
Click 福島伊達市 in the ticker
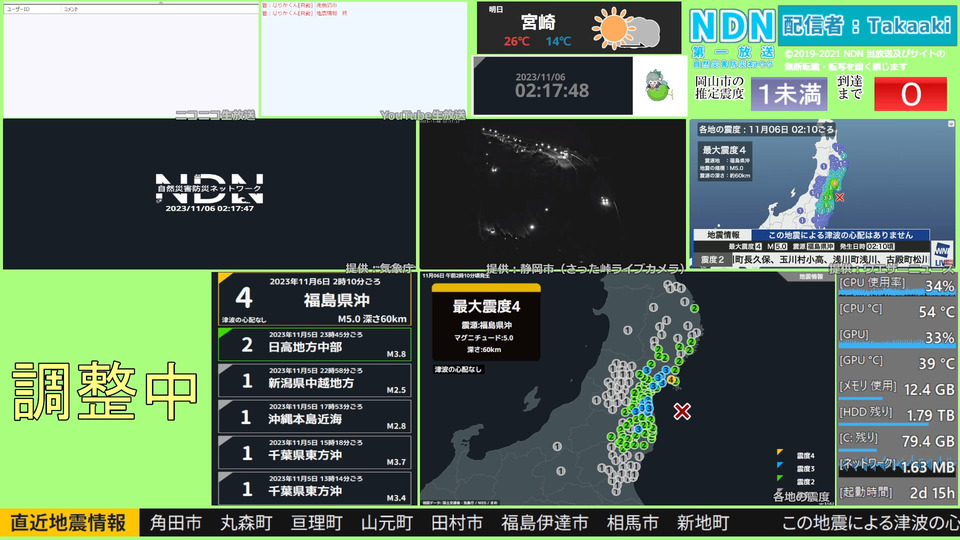(x=545, y=523)
